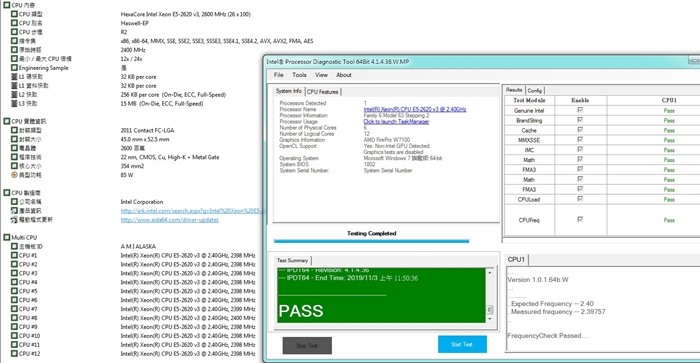Select the Test Summary tab
Image resolution: width=700 pixels, height=363 pixels.
click(292, 260)
